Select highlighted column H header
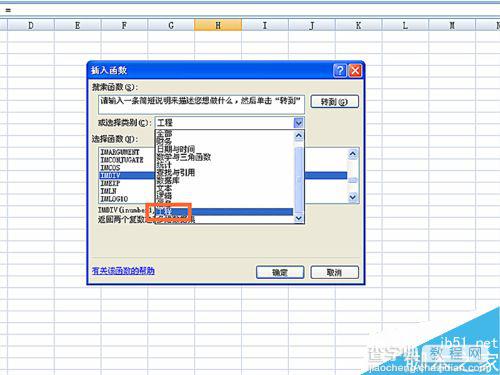The width and height of the screenshot is (500, 375). (218, 25)
